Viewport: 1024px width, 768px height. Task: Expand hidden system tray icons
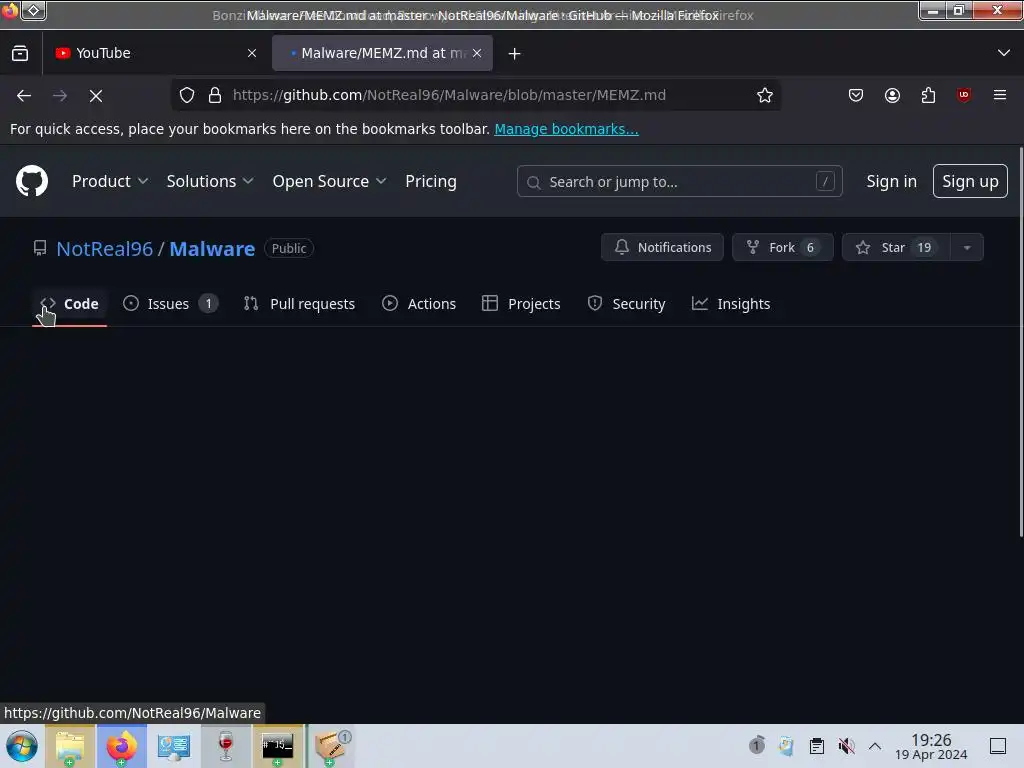pos(875,746)
